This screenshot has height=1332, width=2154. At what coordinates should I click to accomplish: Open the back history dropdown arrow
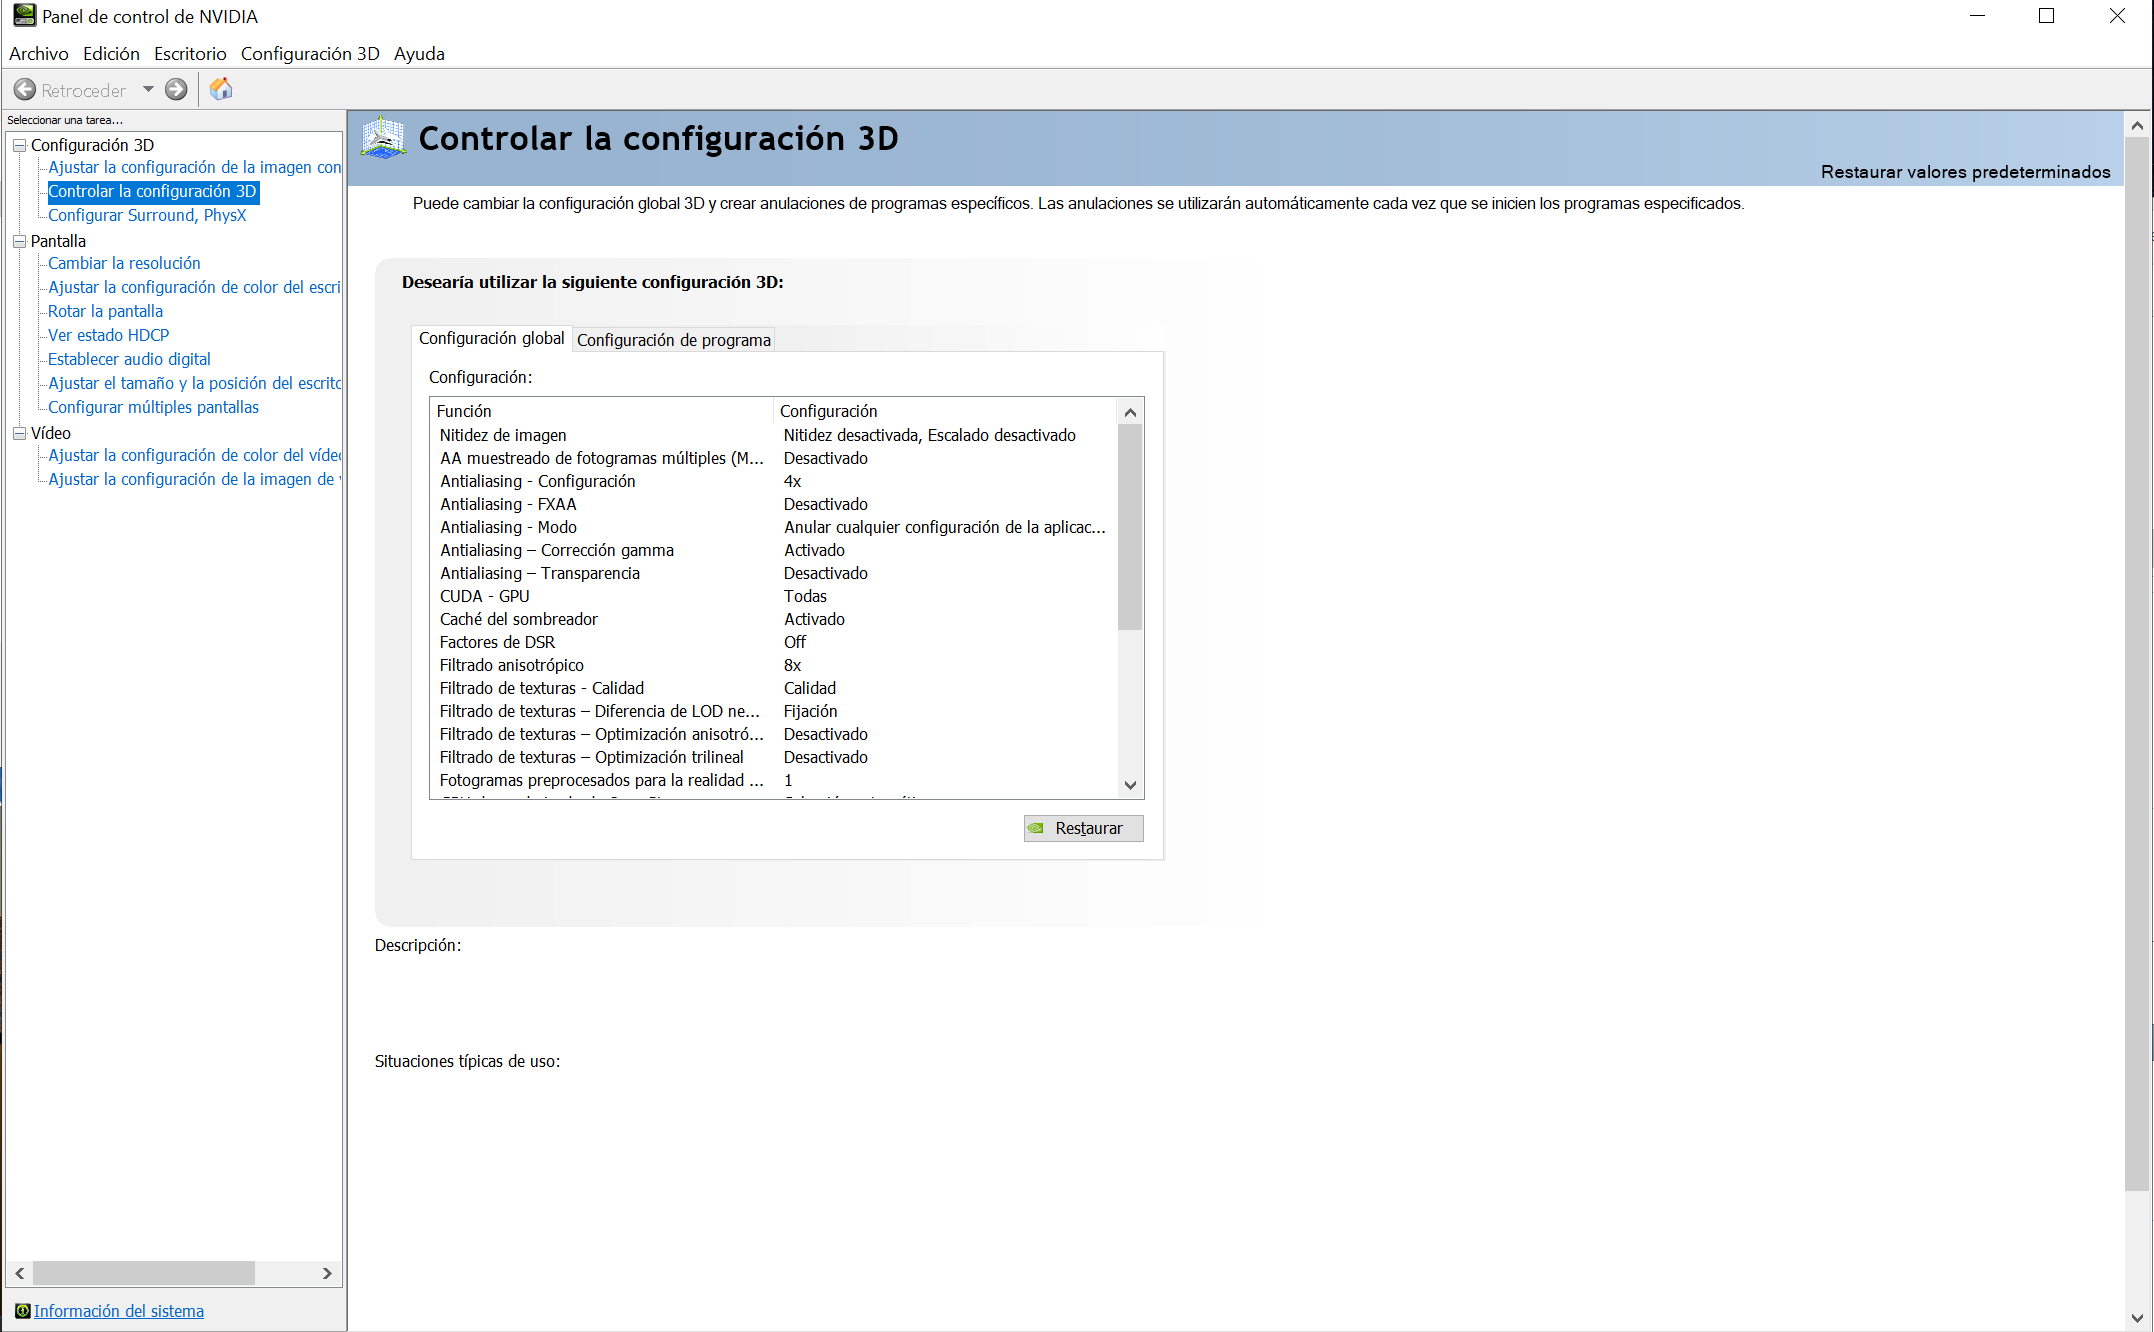(148, 90)
